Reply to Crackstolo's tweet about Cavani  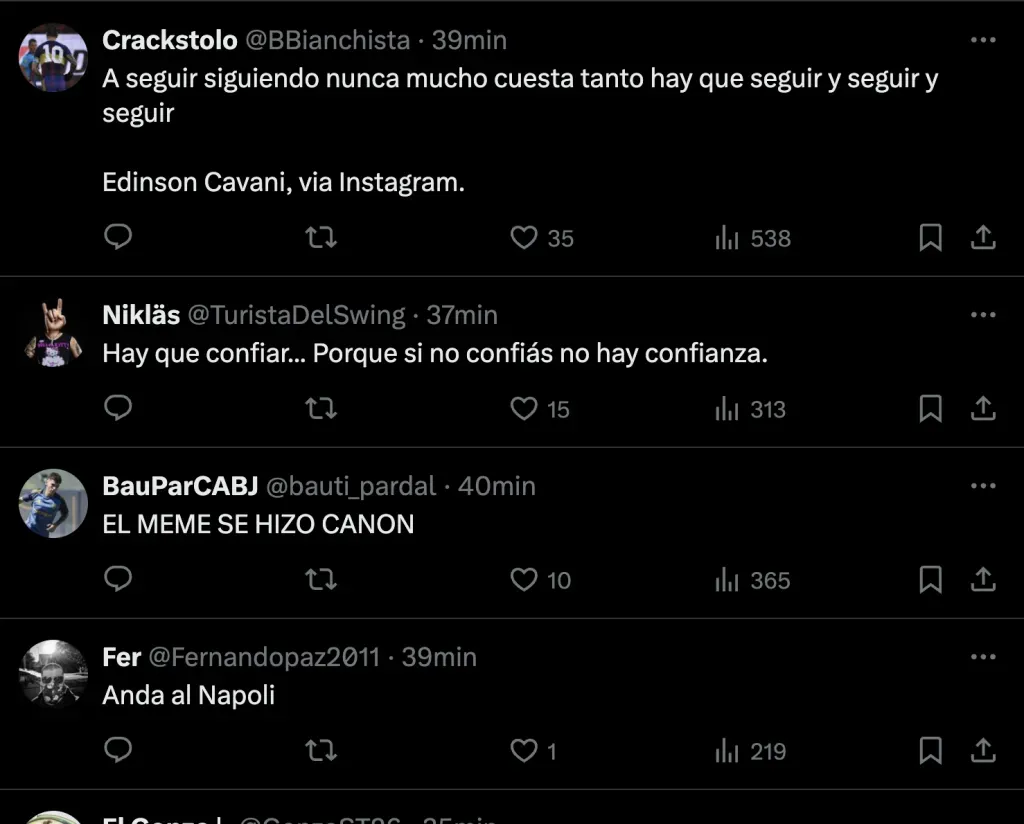pos(118,238)
